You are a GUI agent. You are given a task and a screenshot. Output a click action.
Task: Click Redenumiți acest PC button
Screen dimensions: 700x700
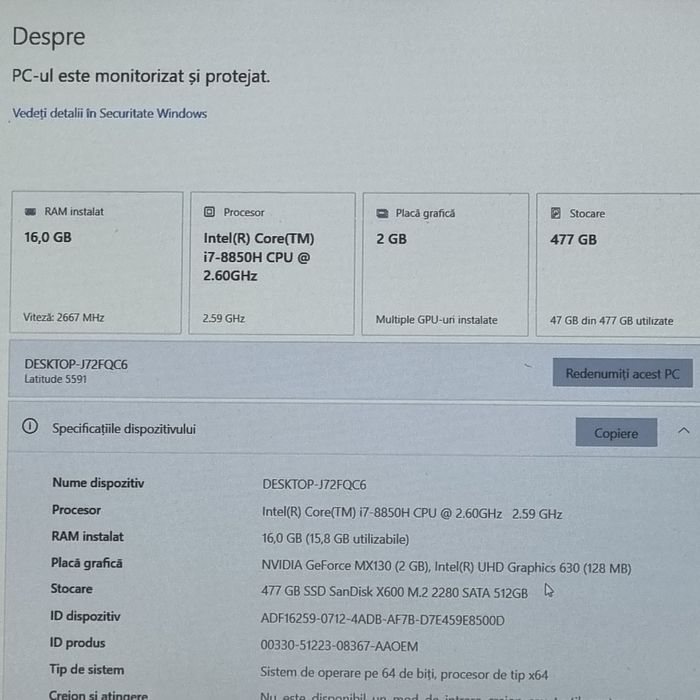coord(622,373)
